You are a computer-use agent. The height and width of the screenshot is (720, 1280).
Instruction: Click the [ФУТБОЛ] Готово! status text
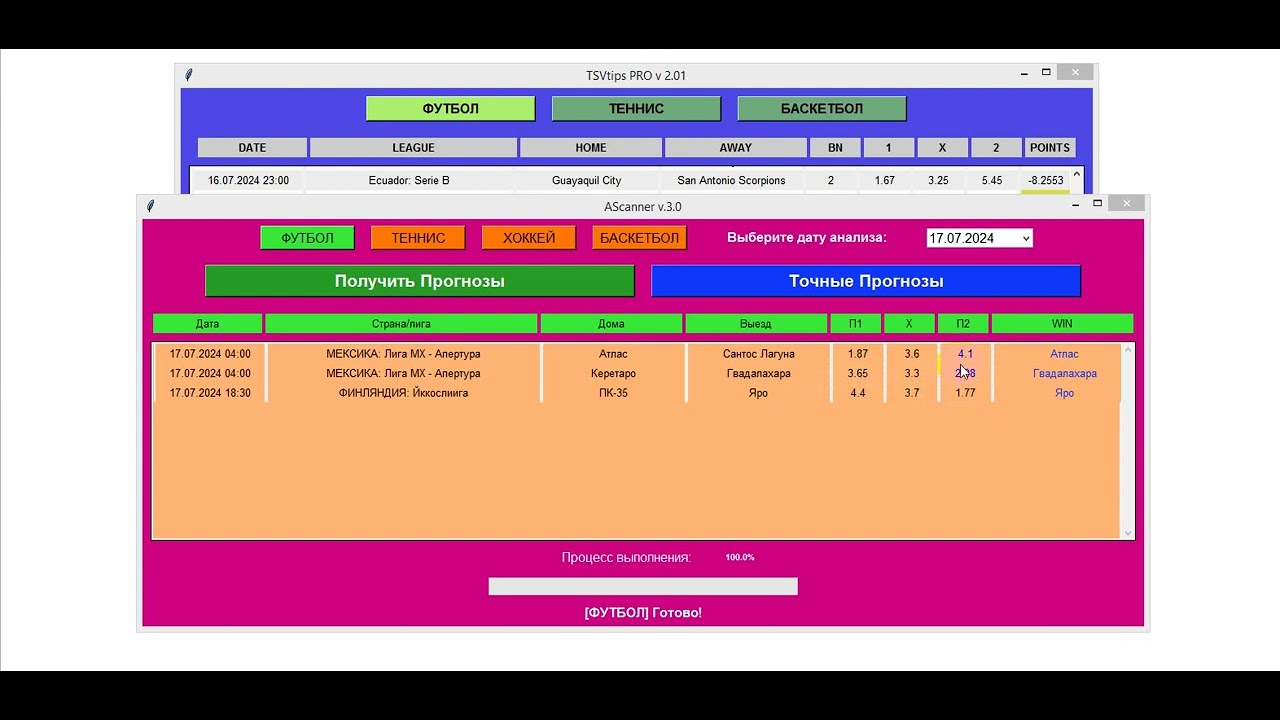643,613
